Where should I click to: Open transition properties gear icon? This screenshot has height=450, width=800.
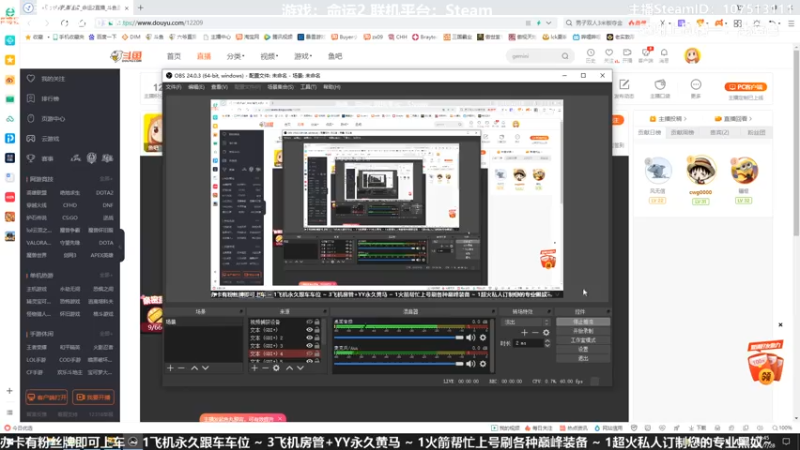(546, 333)
